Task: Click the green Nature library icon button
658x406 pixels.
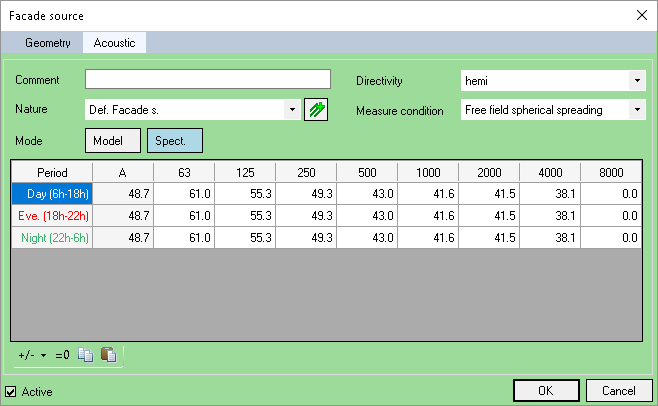Action: point(316,110)
